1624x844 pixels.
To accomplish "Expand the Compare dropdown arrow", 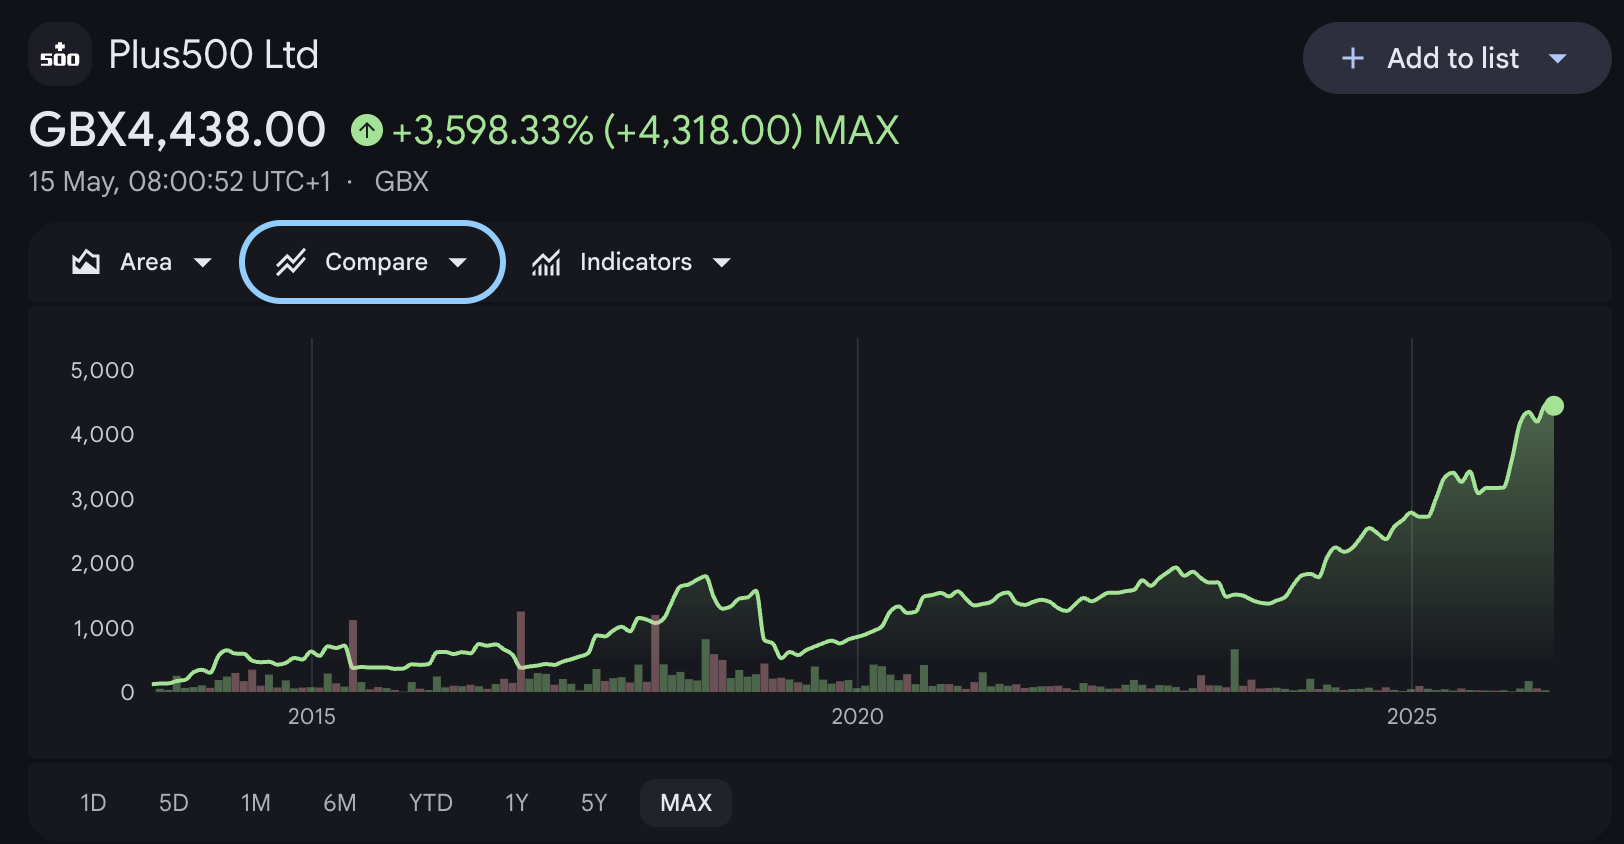I will (458, 262).
